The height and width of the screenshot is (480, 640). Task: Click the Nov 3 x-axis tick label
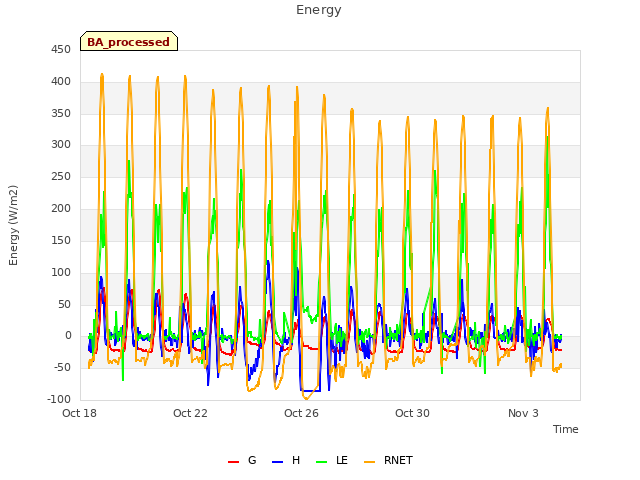(x=523, y=413)
